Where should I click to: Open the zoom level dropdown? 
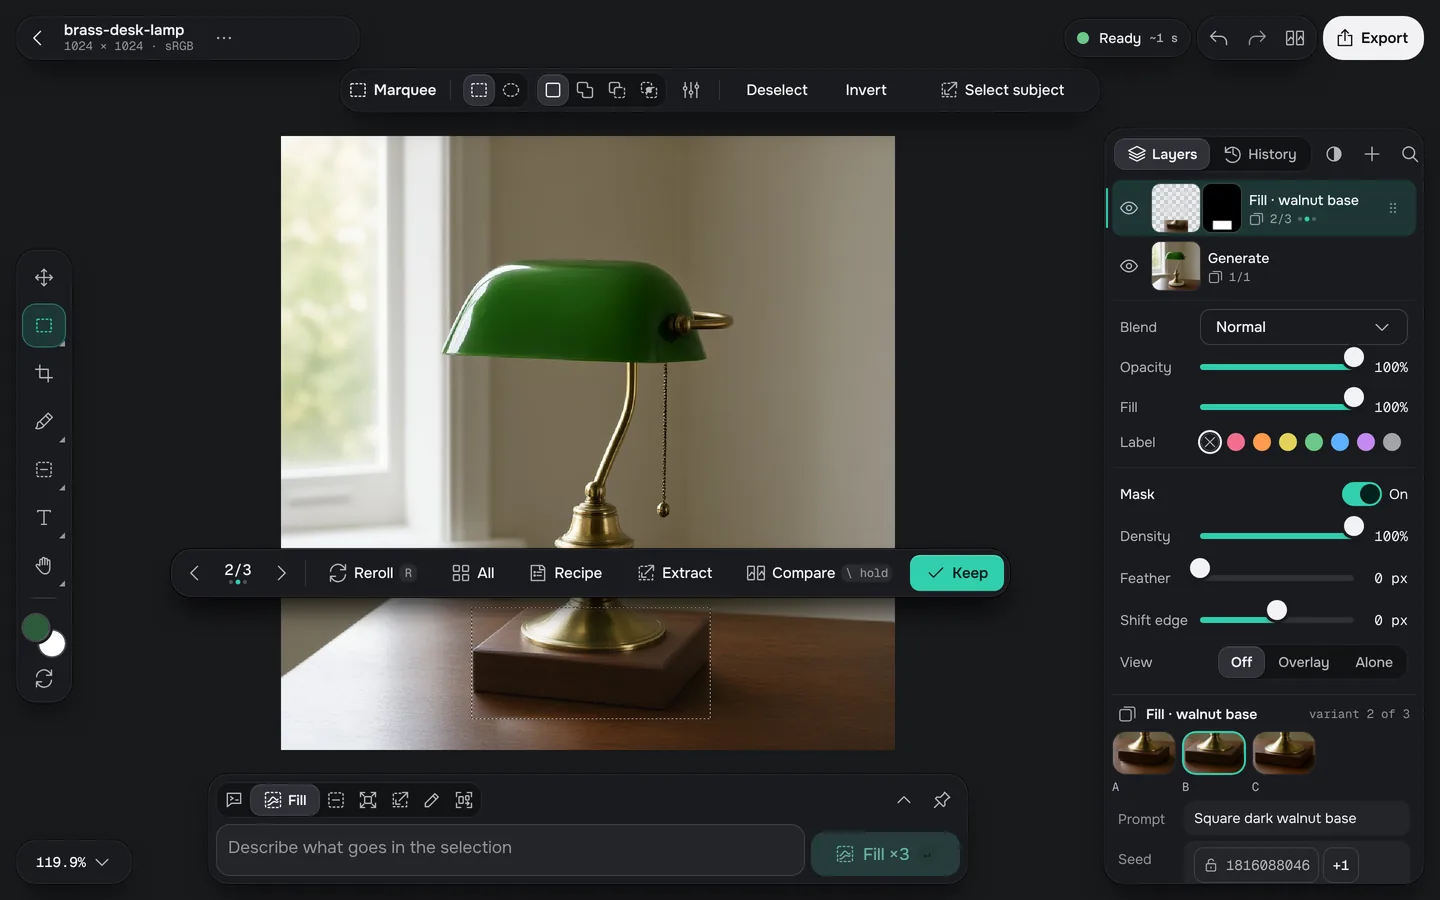point(73,862)
